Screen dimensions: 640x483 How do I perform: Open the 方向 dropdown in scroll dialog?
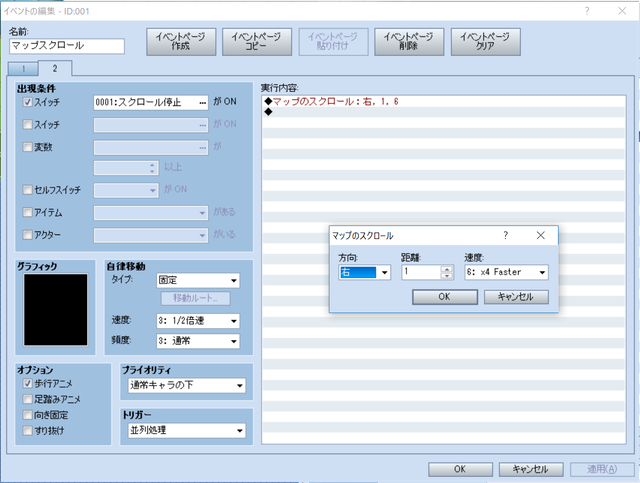[364, 272]
